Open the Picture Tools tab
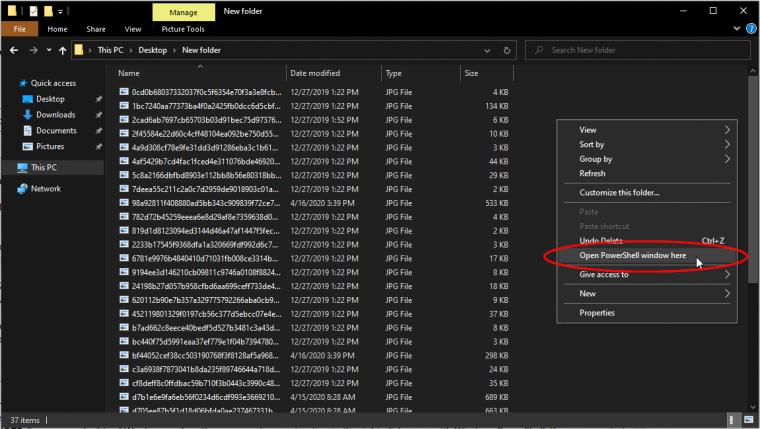Screen dimensions: 760x429 (x=183, y=29)
